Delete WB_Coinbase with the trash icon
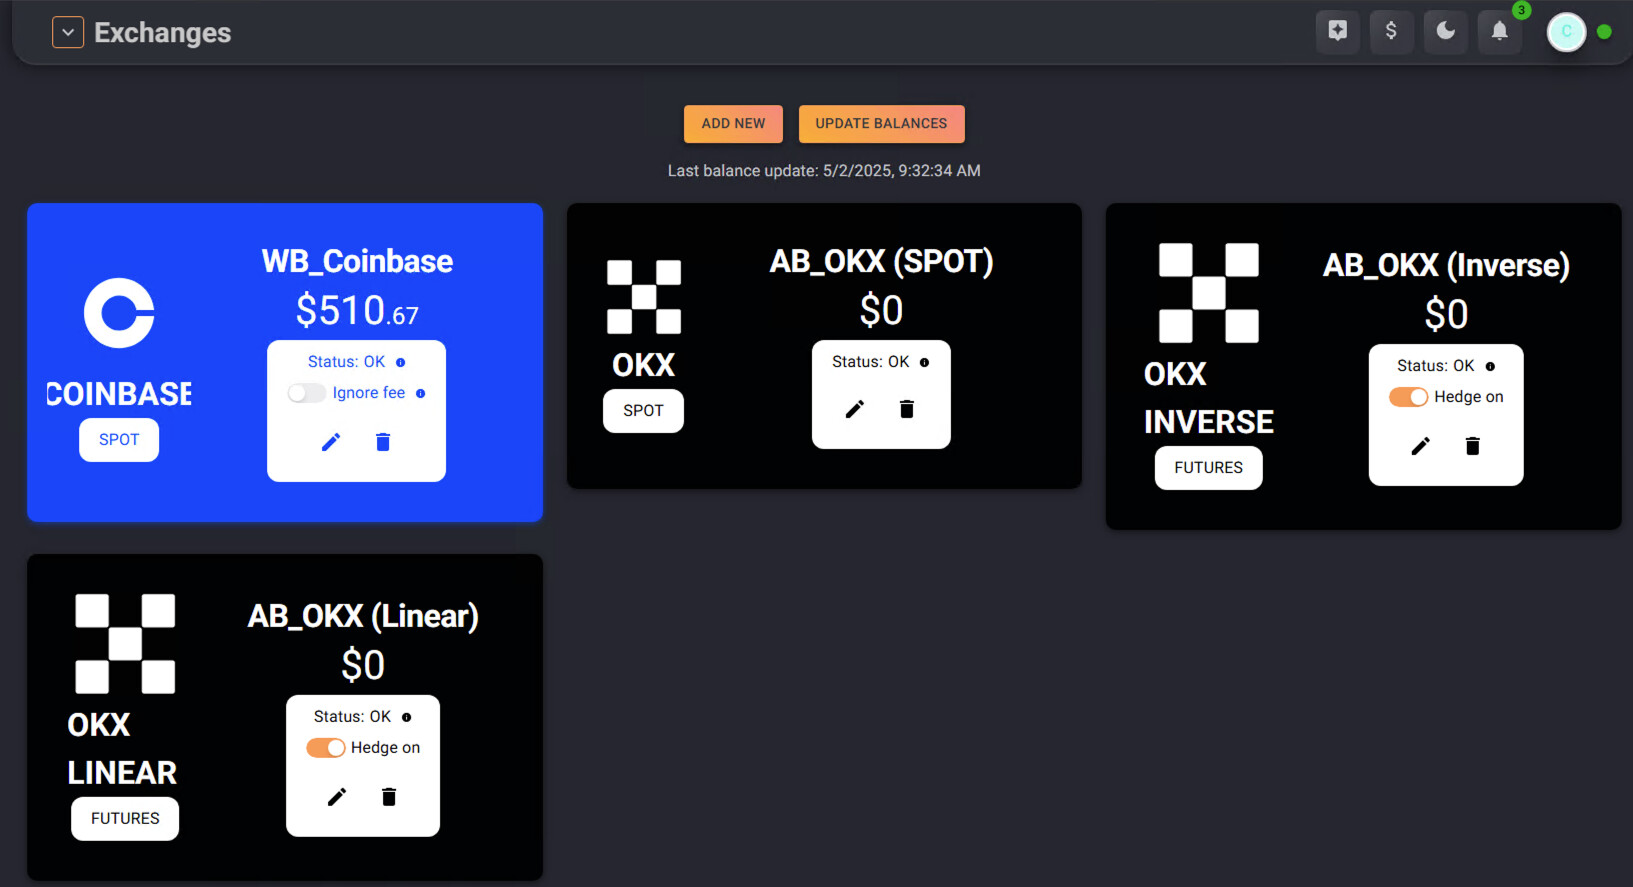 [x=383, y=442]
